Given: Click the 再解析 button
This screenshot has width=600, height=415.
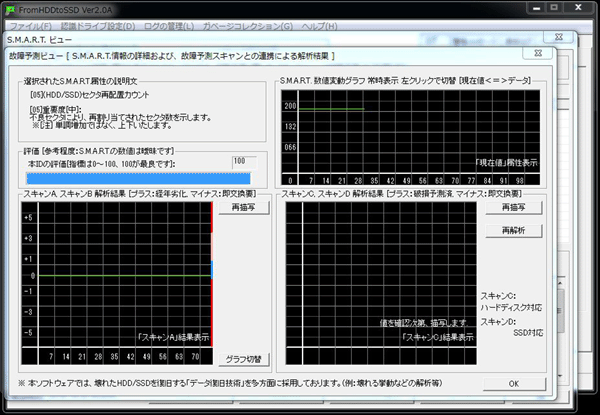Looking at the screenshot, I should (x=514, y=231).
